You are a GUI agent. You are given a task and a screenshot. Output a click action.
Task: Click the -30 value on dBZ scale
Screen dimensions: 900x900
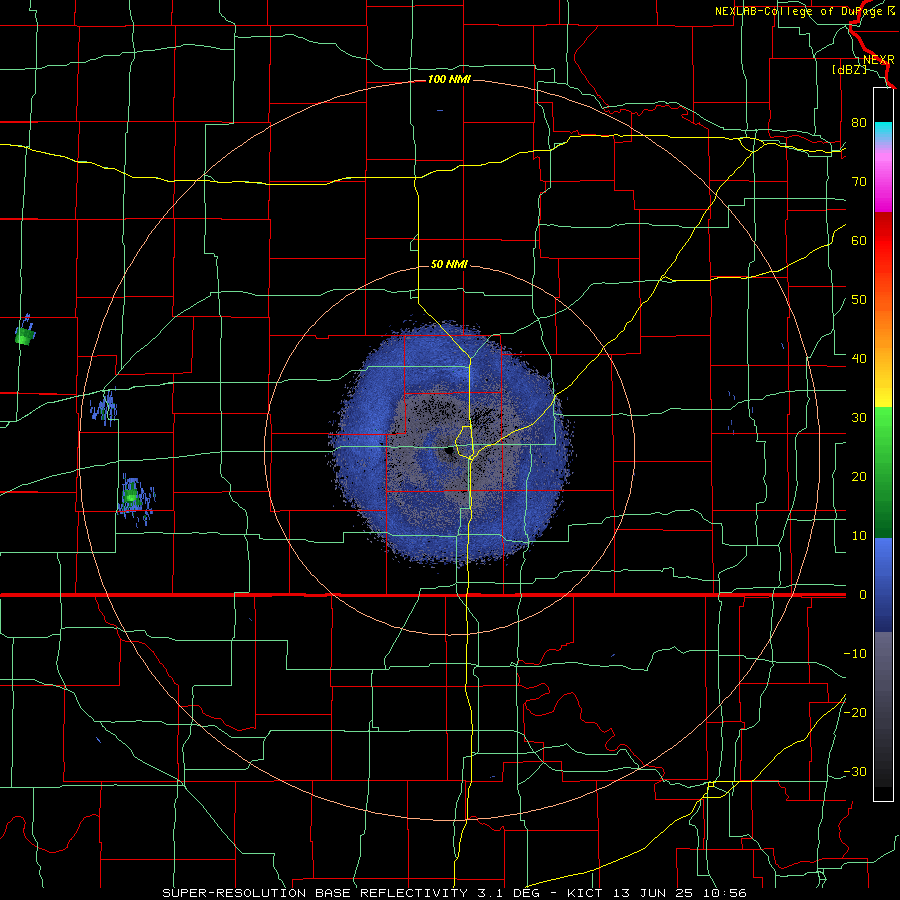(x=855, y=771)
